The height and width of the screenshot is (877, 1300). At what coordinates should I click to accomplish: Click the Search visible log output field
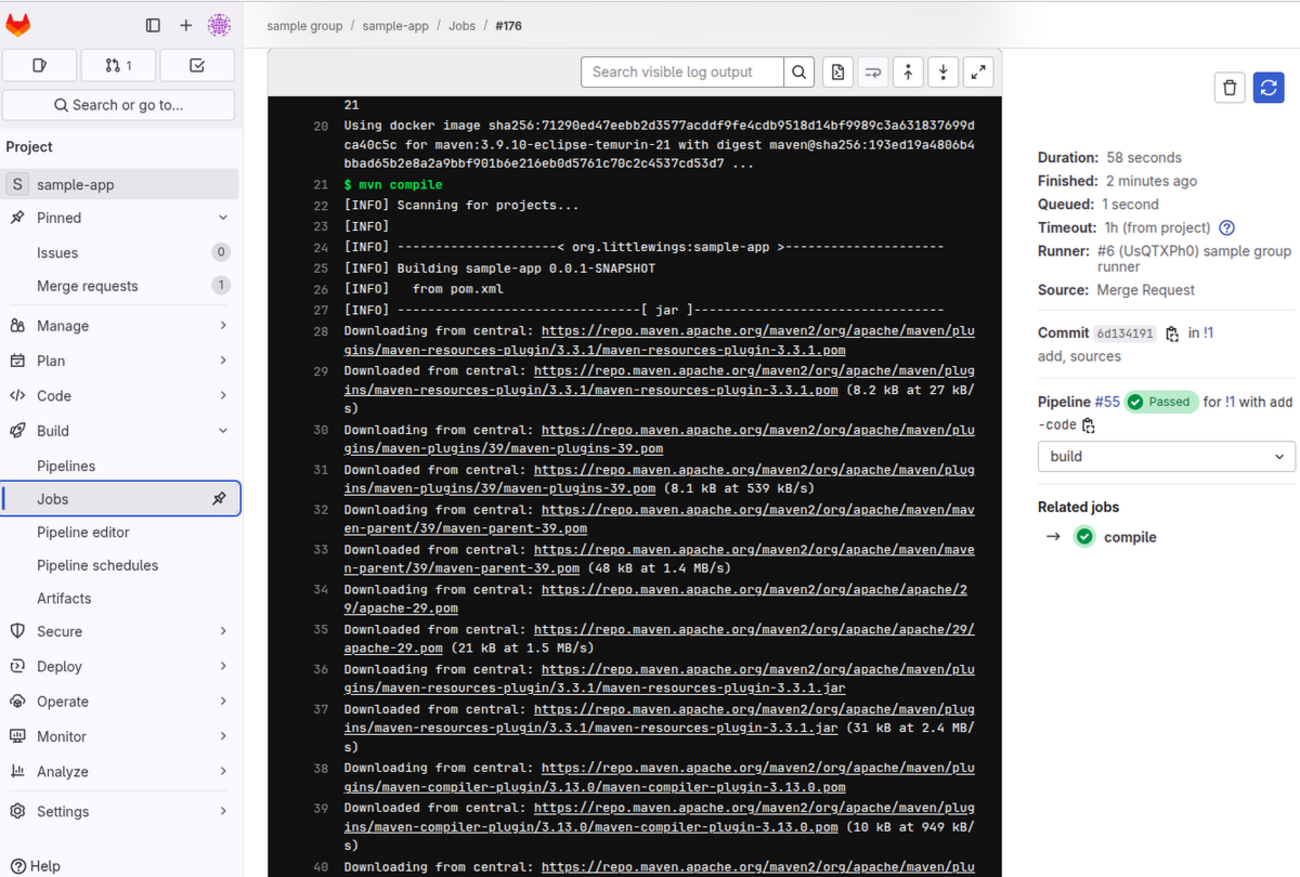682,72
